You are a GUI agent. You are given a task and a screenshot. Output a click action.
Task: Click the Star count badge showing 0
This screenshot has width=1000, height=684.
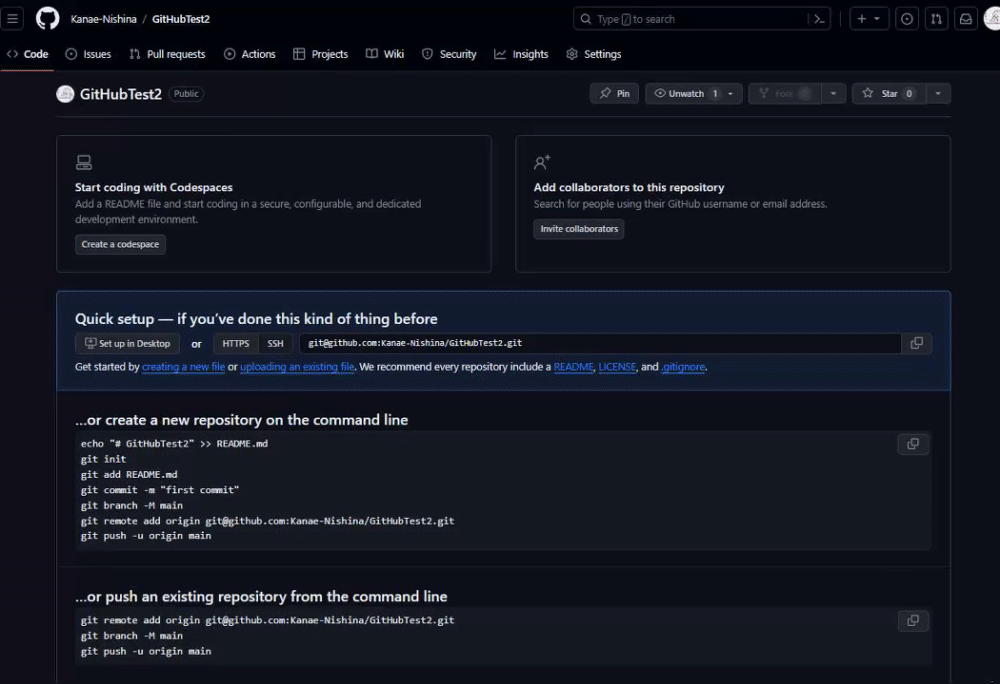coord(909,94)
